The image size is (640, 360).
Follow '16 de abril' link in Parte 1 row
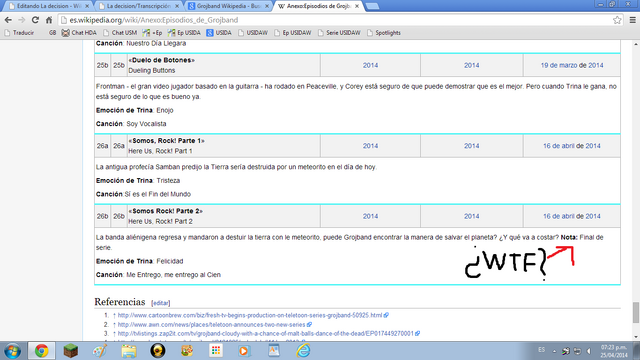tap(558, 146)
